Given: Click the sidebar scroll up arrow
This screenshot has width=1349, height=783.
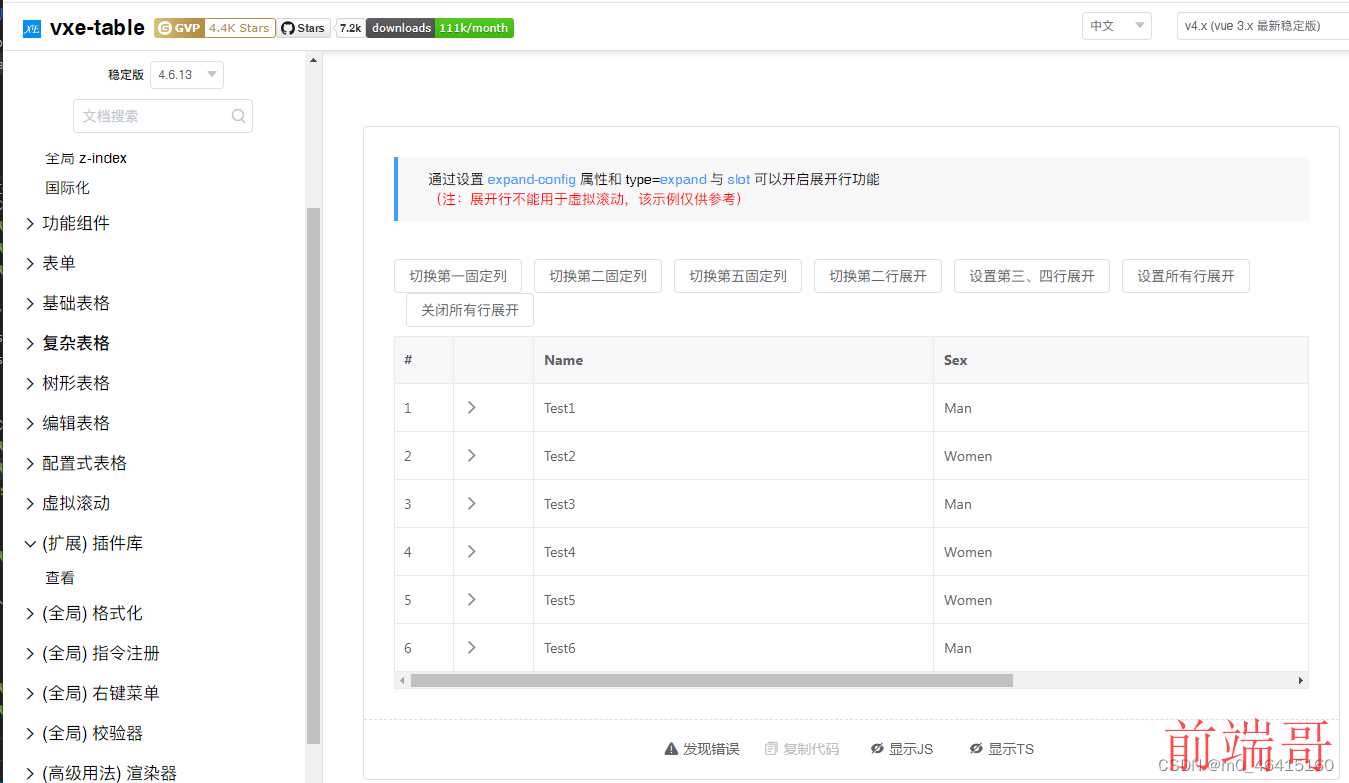Looking at the screenshot, I should 314,61.
